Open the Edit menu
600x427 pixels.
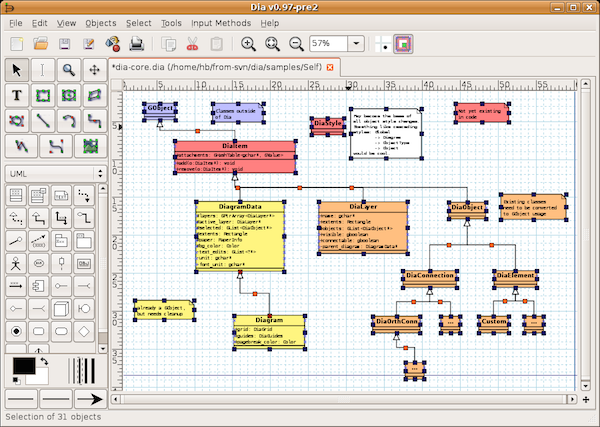point(39,23)
